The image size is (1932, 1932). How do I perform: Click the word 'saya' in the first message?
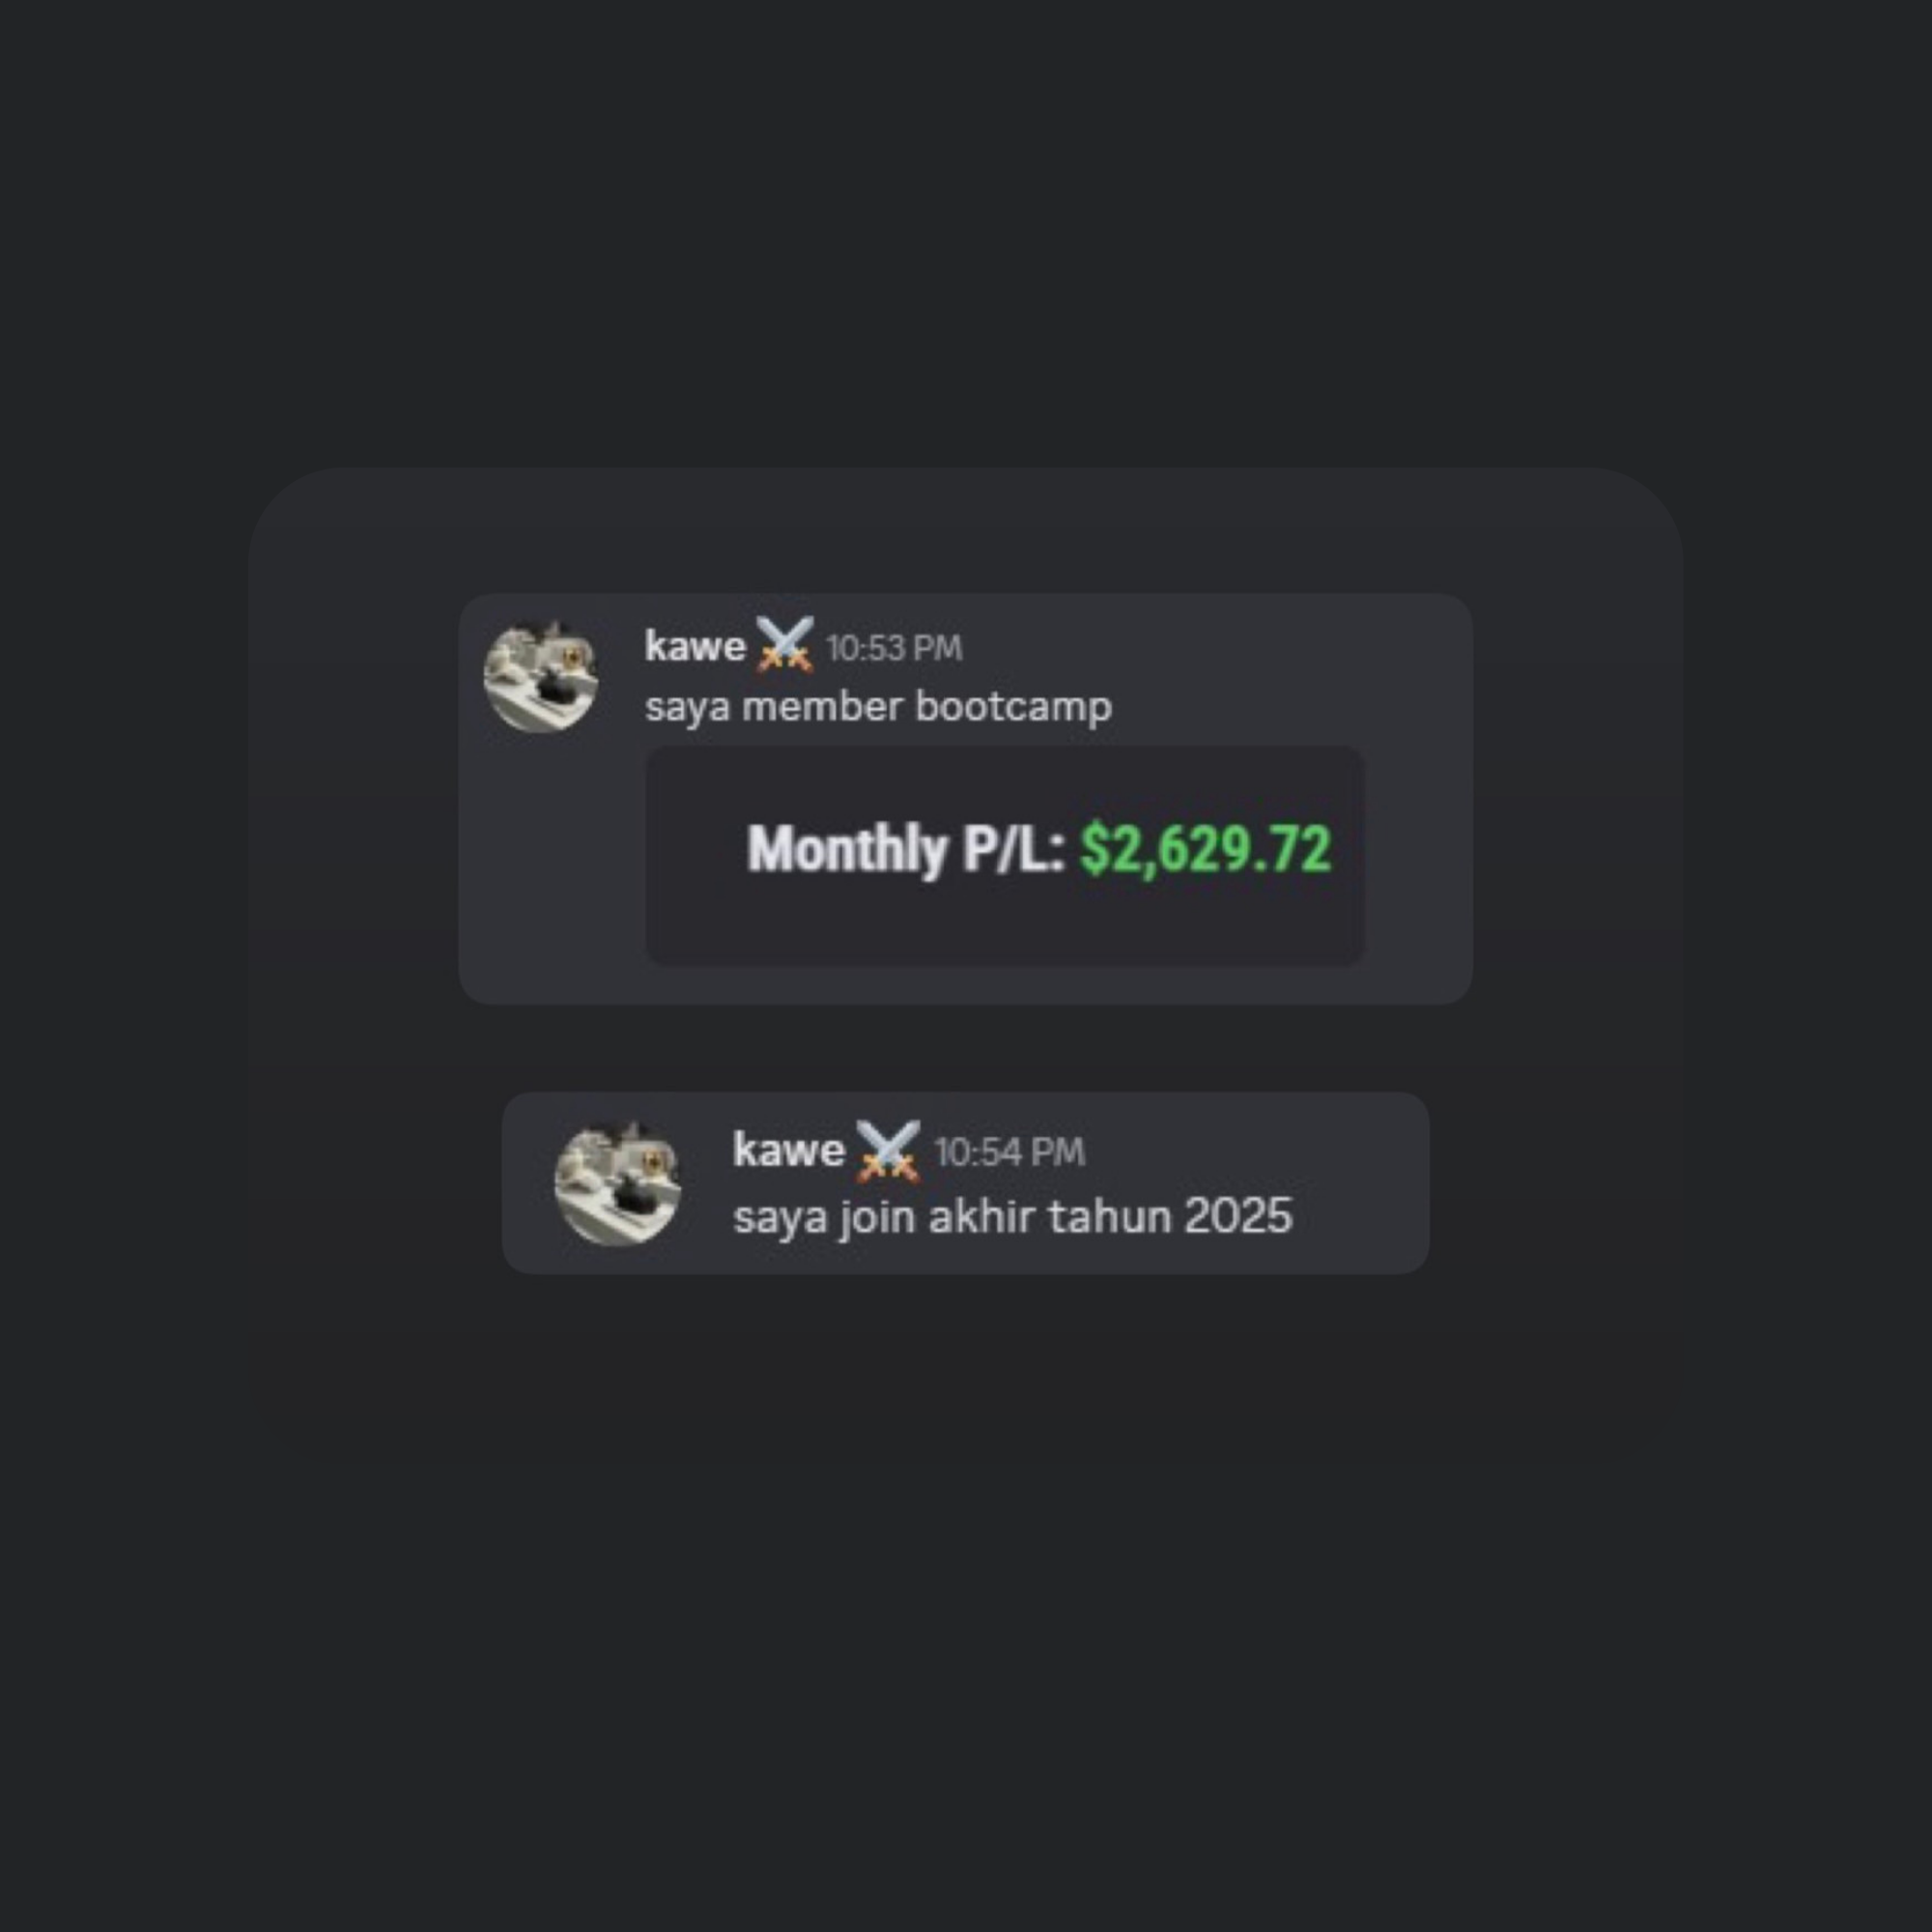pos(687,710)
